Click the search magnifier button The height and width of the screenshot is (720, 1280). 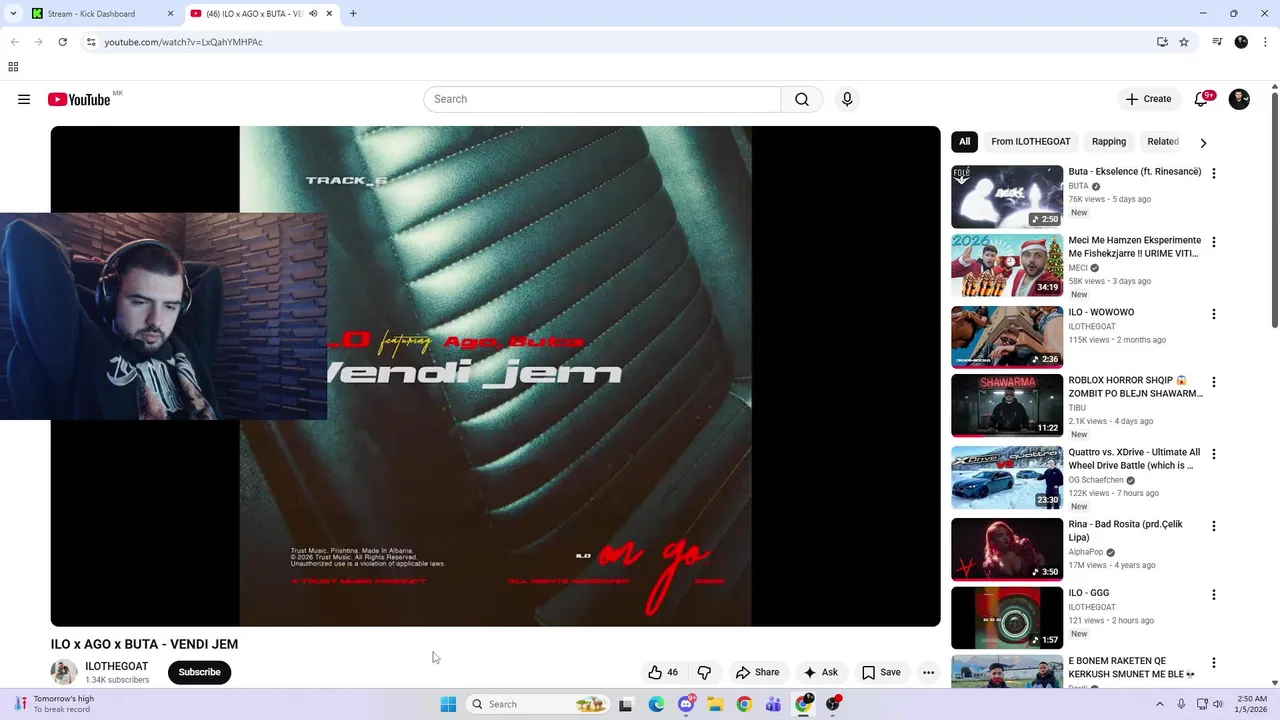(802, 99)
